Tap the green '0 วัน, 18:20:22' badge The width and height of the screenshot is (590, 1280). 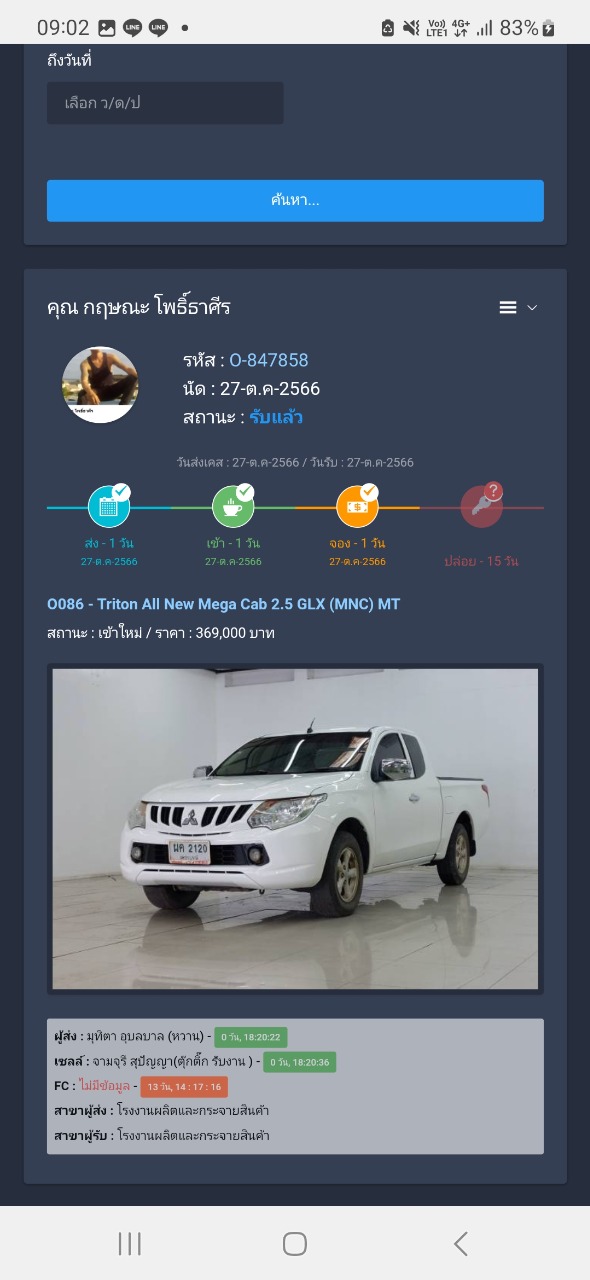tap(250, 1037)
